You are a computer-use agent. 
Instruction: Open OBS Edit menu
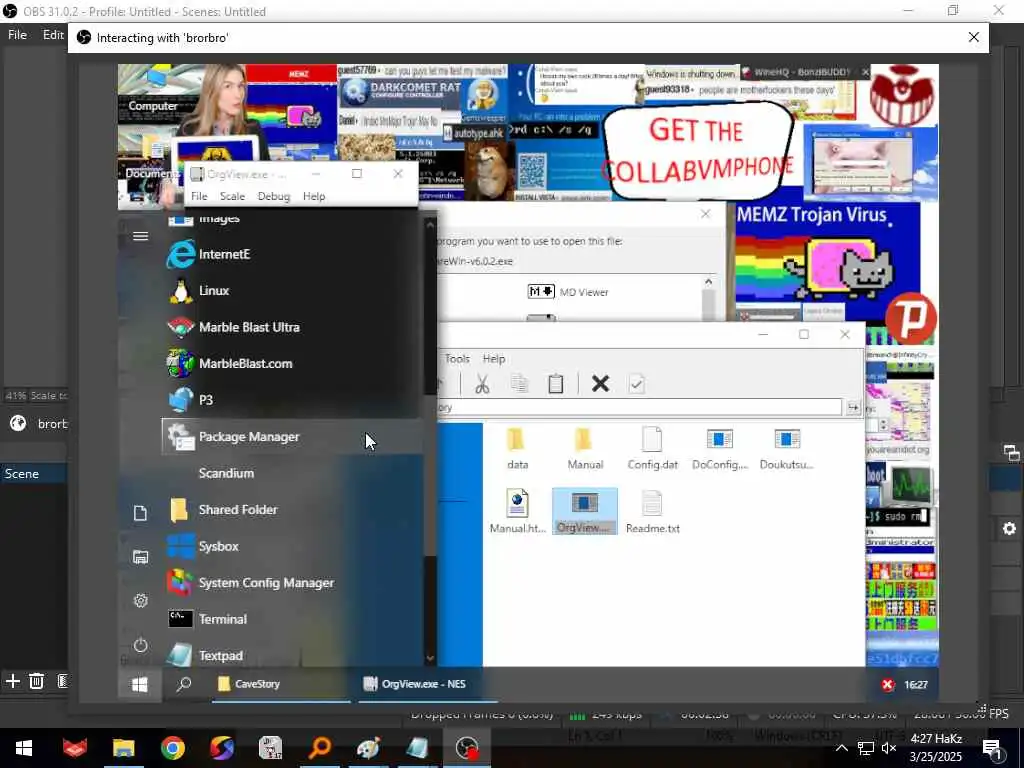53,35
